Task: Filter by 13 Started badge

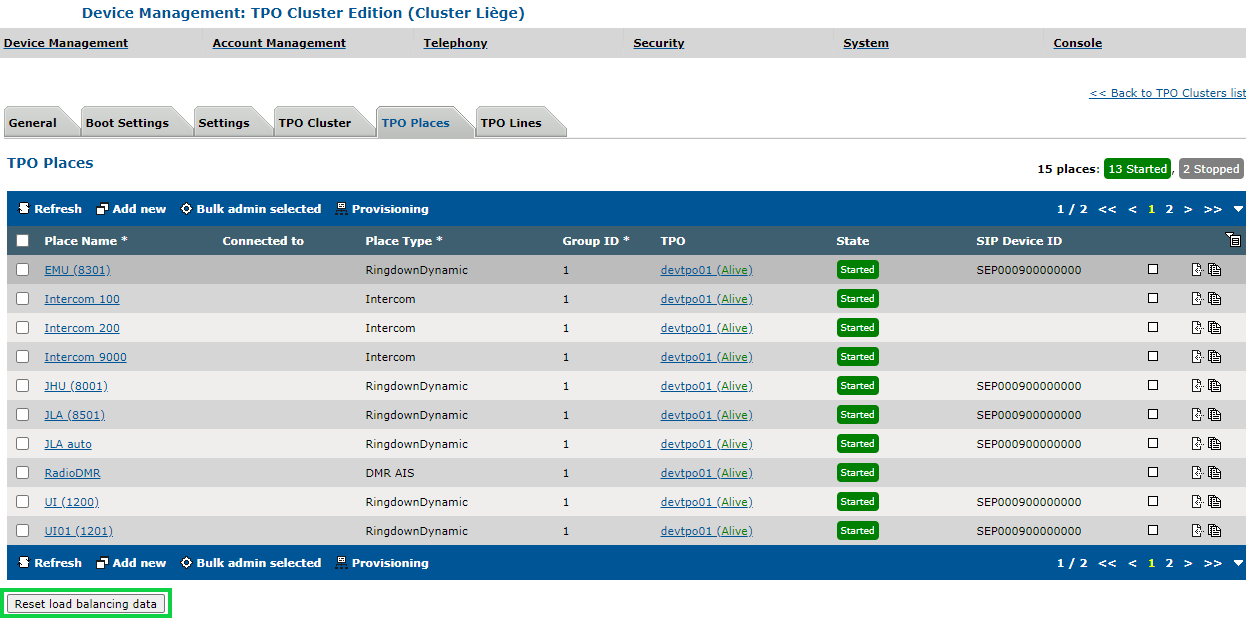Action: pyautogui.click(x=1138, y=169)
